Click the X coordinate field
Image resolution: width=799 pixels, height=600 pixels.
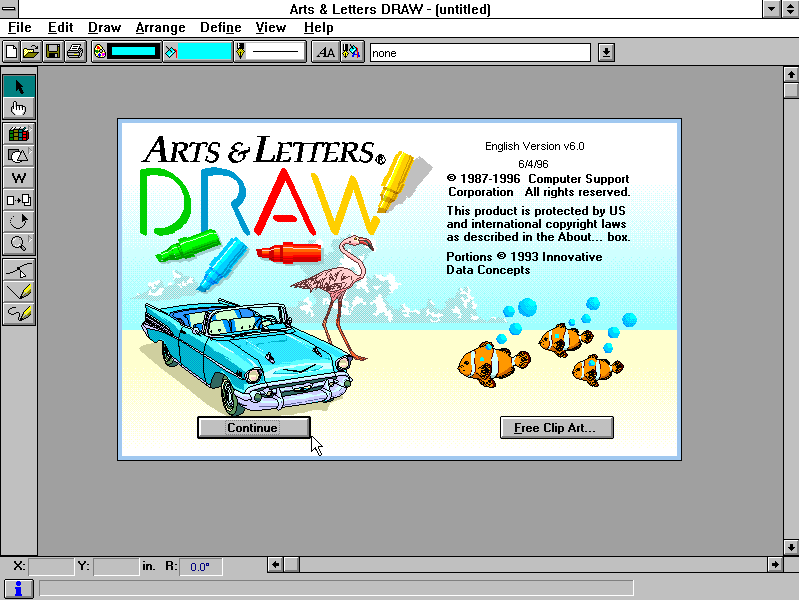pos(51,566)
